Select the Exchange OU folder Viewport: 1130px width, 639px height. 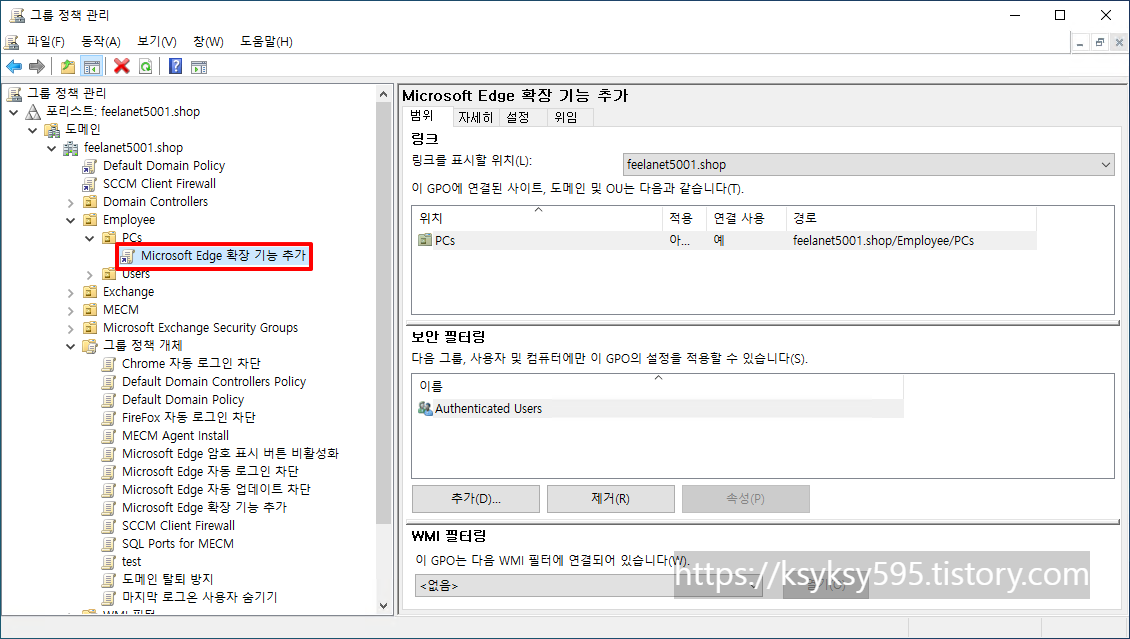(x=128, y=292)
